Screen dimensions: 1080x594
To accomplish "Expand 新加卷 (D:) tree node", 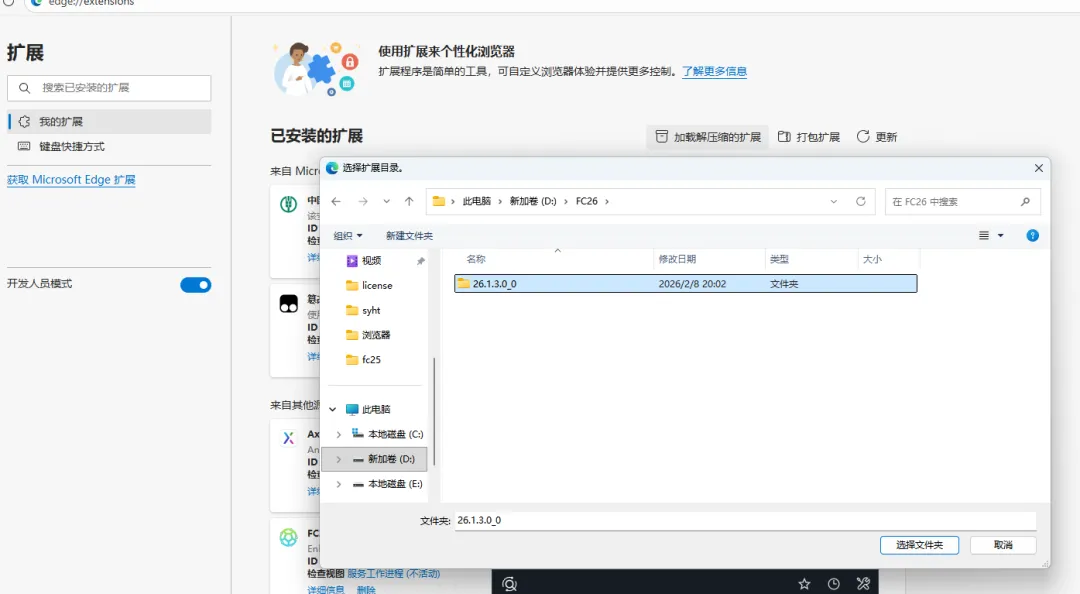I will click(338, 459).
